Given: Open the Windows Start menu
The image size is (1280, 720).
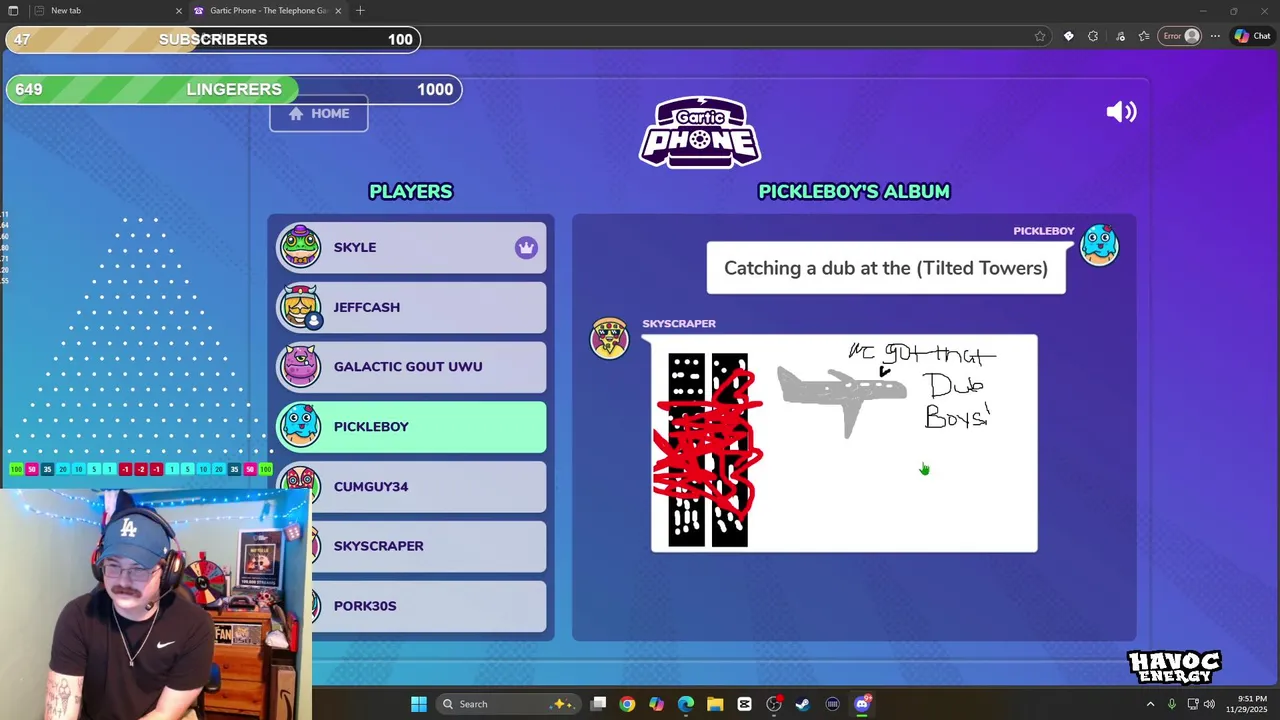Looking at the screenshot, I should point(419,704).
